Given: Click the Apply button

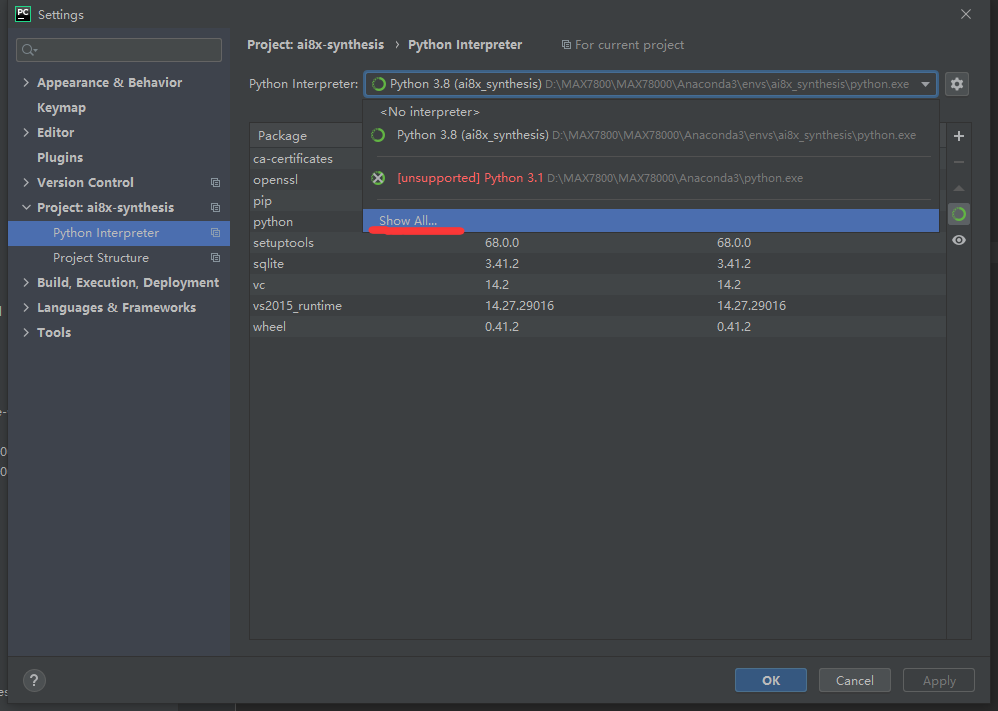Looking at the screenshot, I should (x=939, y=680).
